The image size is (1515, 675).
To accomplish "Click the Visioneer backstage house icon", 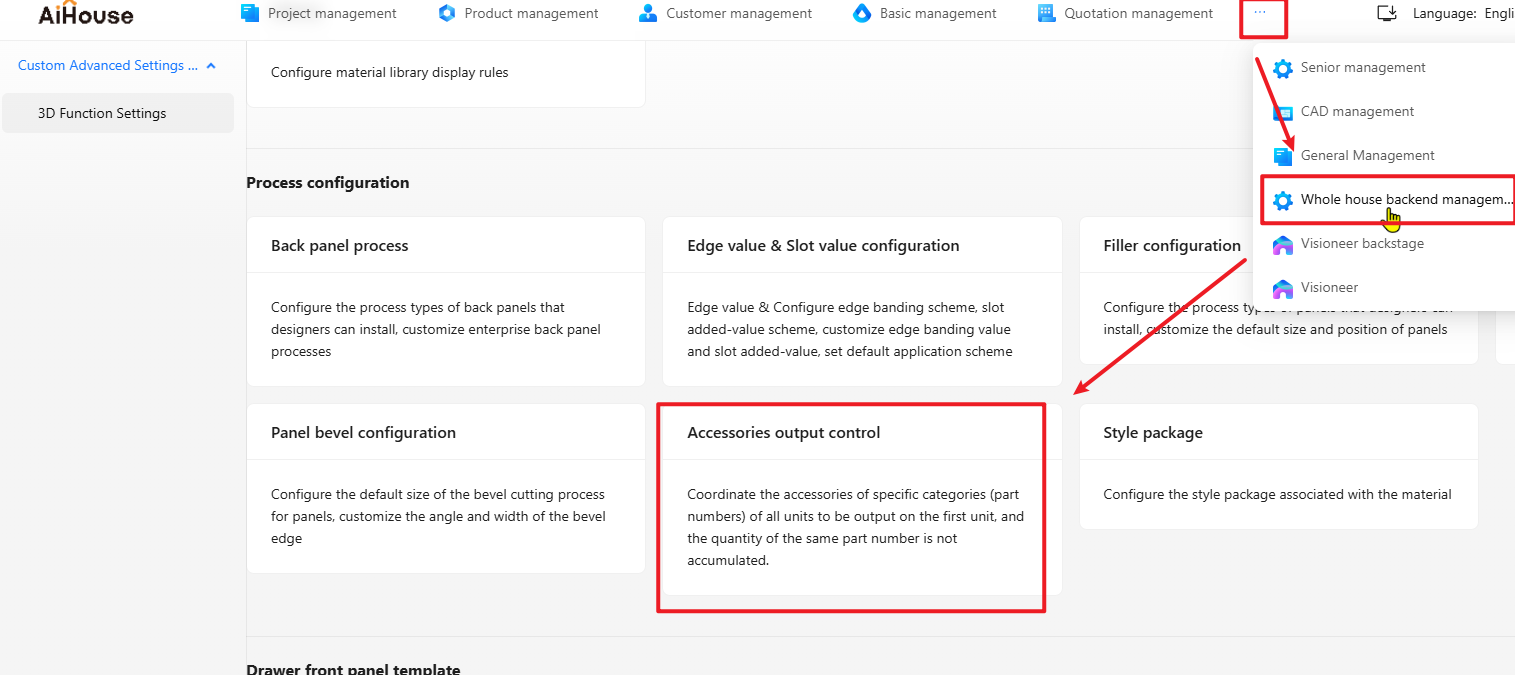I will [1282, 244].
